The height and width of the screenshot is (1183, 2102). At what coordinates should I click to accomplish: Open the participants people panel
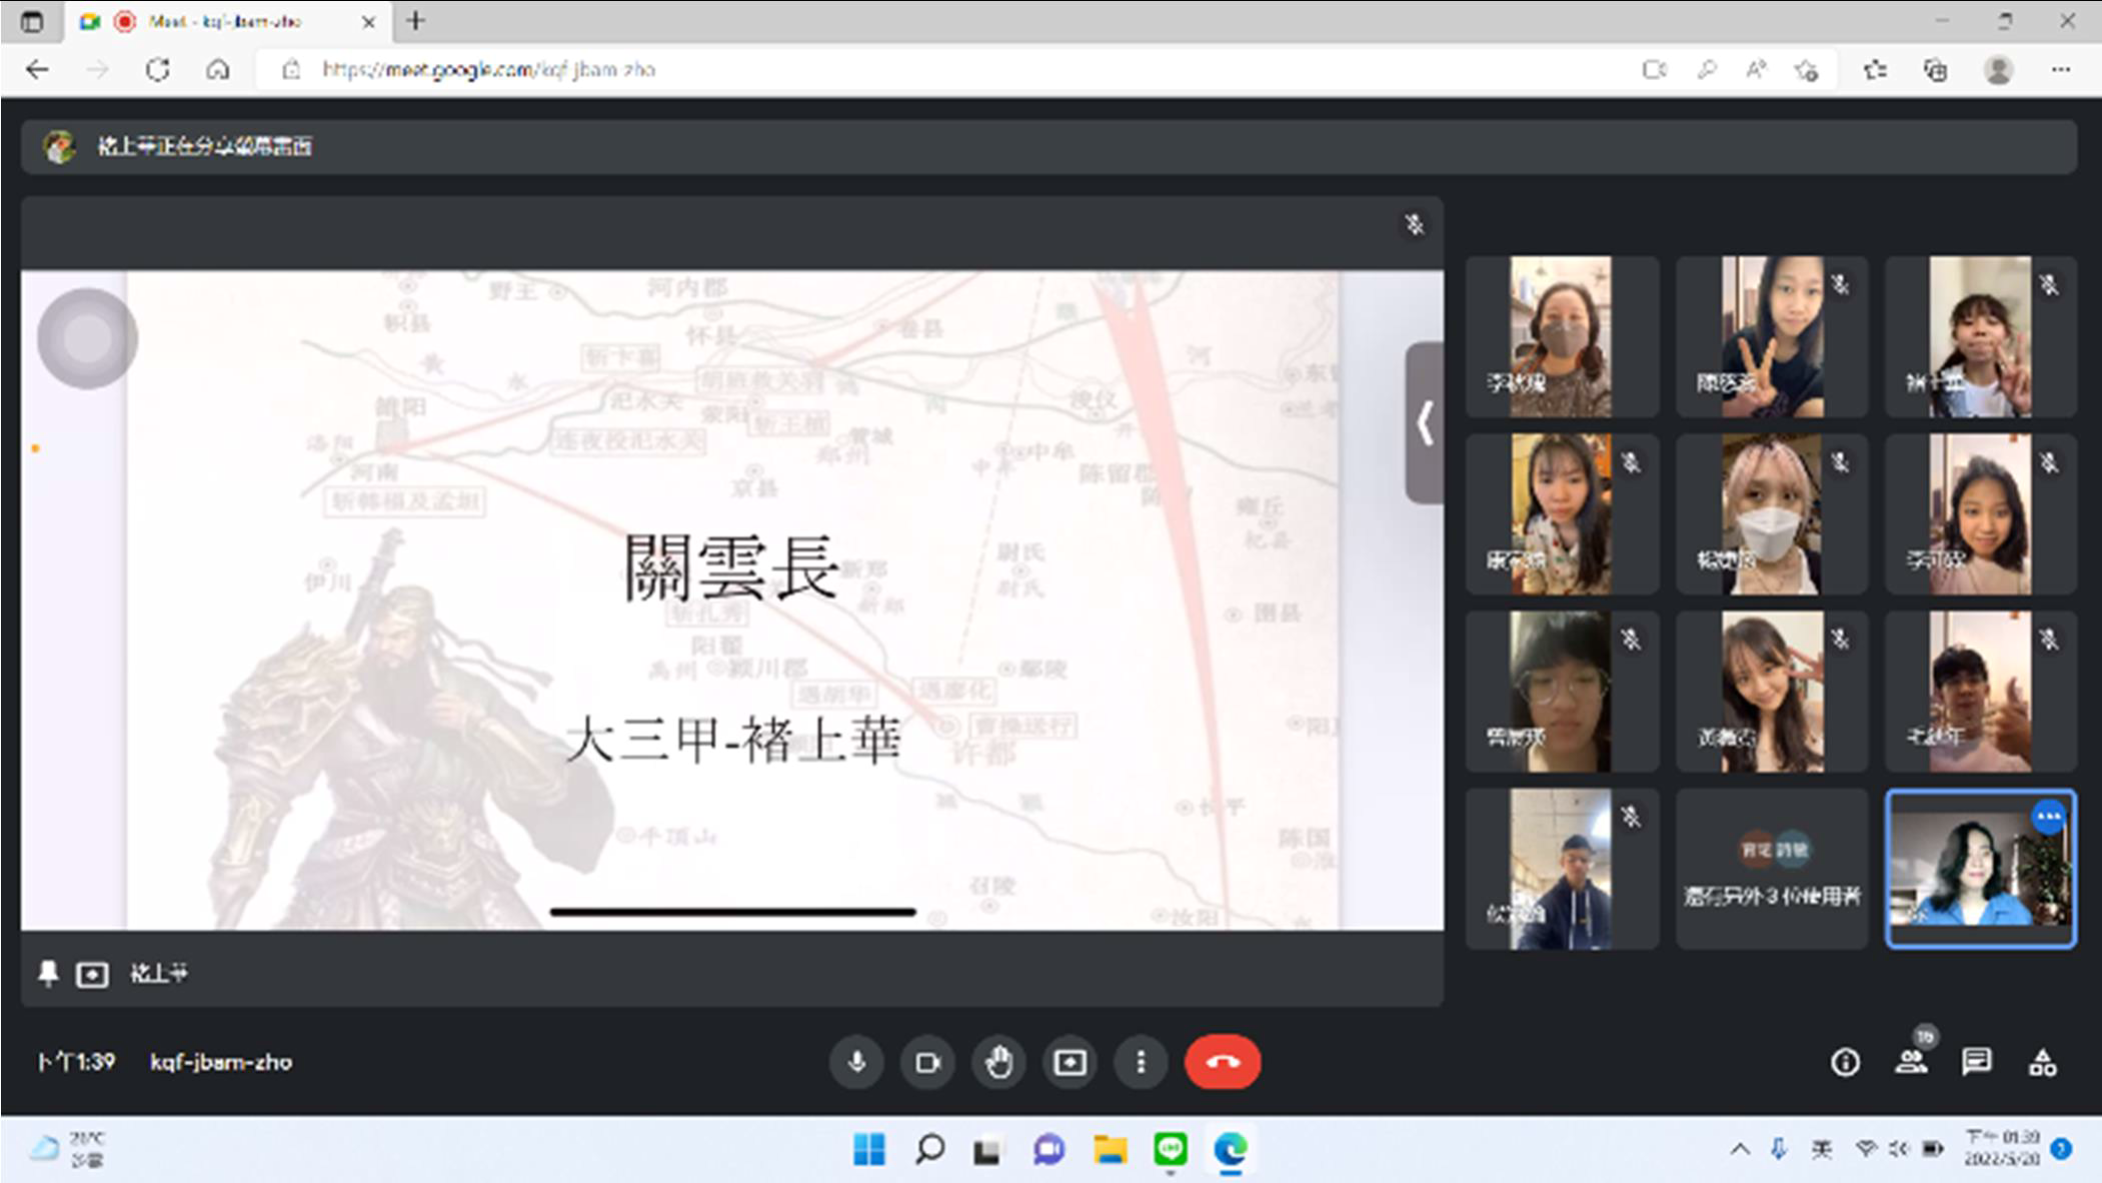click(1911, 1062)
